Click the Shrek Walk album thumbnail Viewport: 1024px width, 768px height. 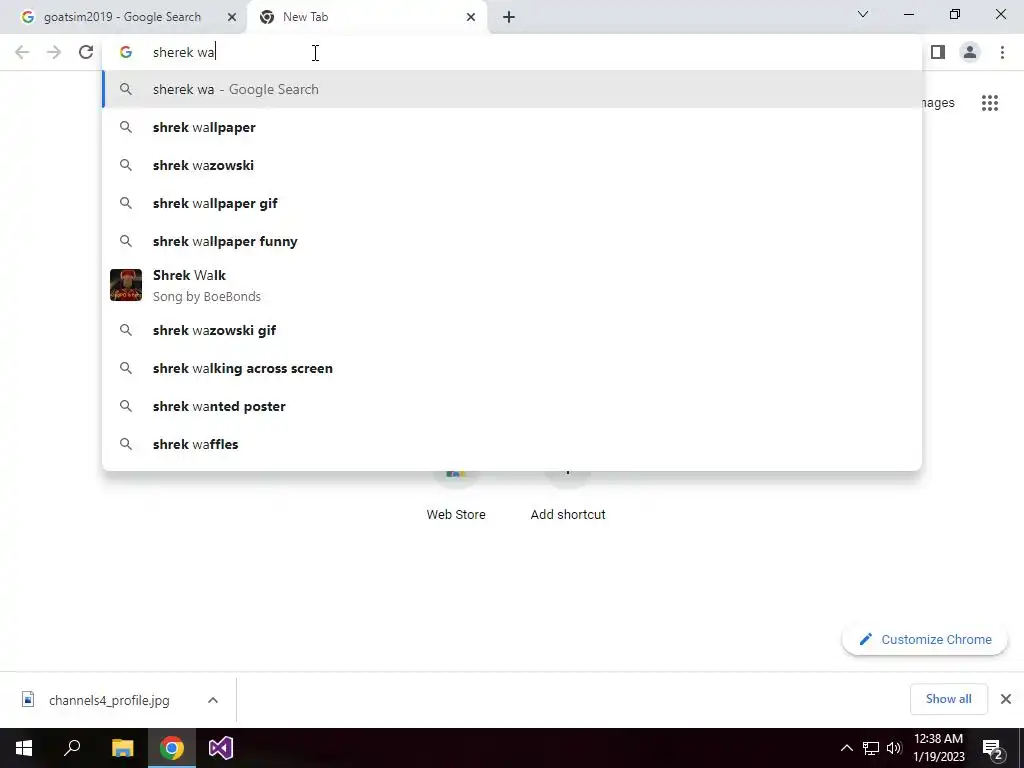coord(126,285)
